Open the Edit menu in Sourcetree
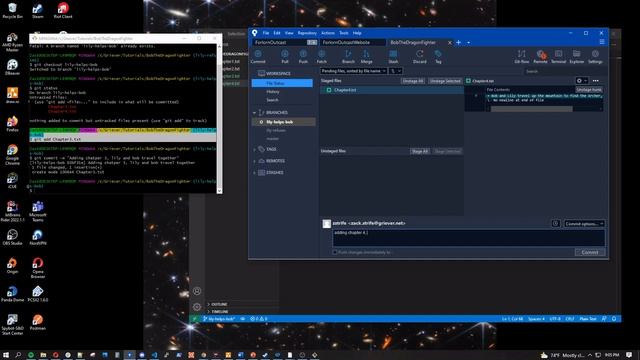This screenshot has width=640, height=360. click(x=277, y=33)
